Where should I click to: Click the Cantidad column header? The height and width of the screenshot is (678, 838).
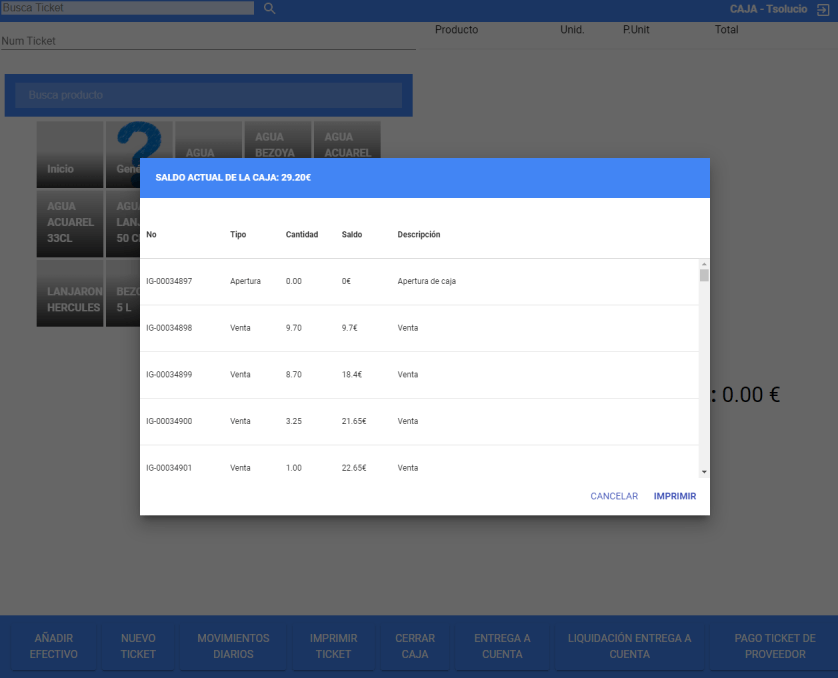(301, 235)
